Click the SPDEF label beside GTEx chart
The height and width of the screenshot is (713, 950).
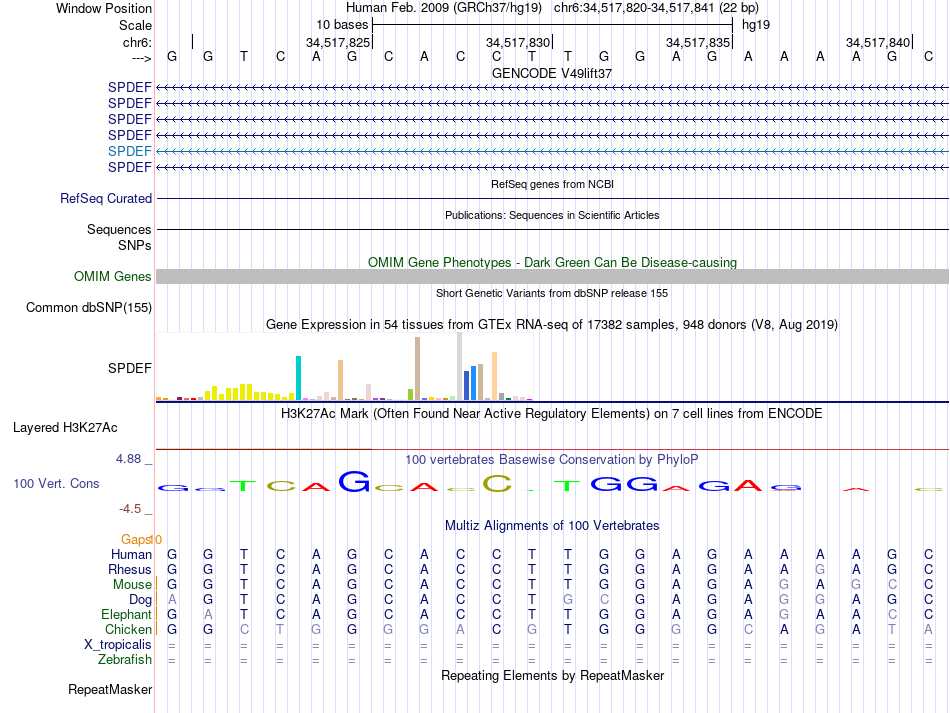(130, 368)
